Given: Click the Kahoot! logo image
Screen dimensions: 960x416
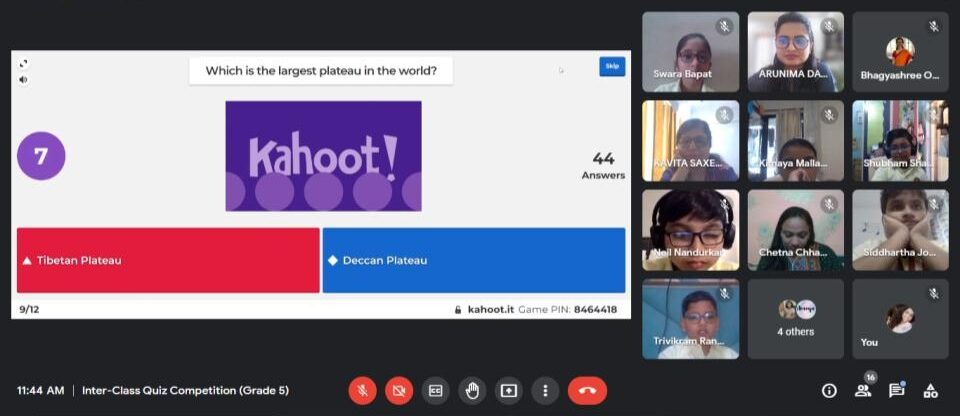Looking at the screenshot, I should click(x=323, y=155).
